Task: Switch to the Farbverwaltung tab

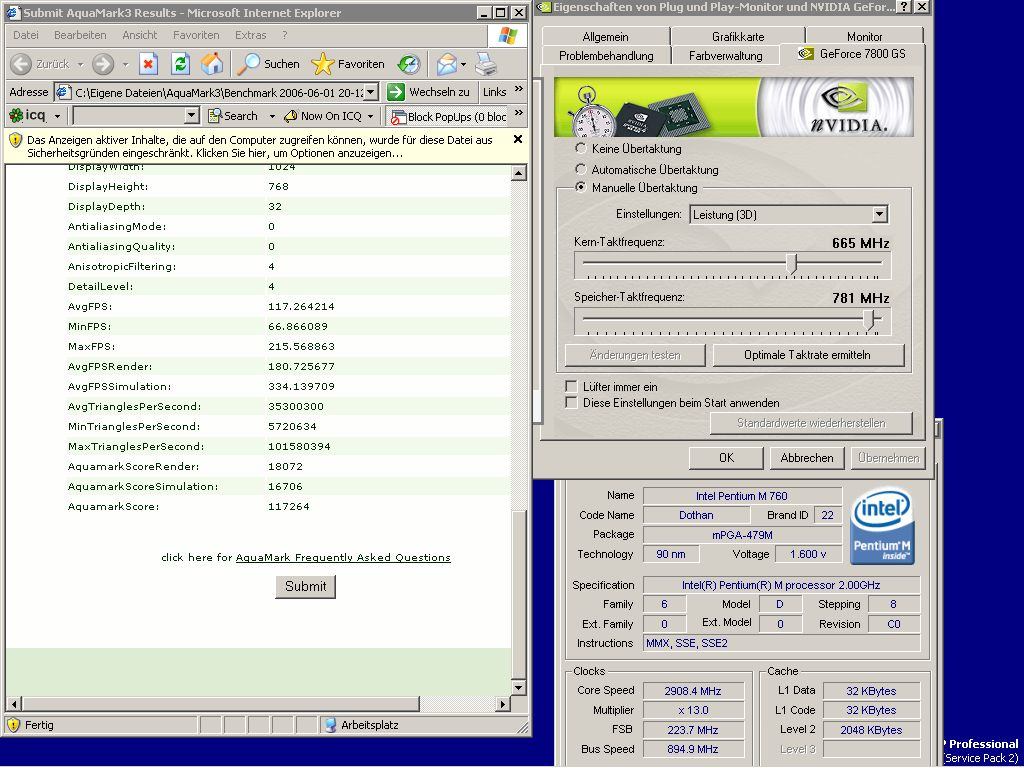Action: click(x=726, y=56)
